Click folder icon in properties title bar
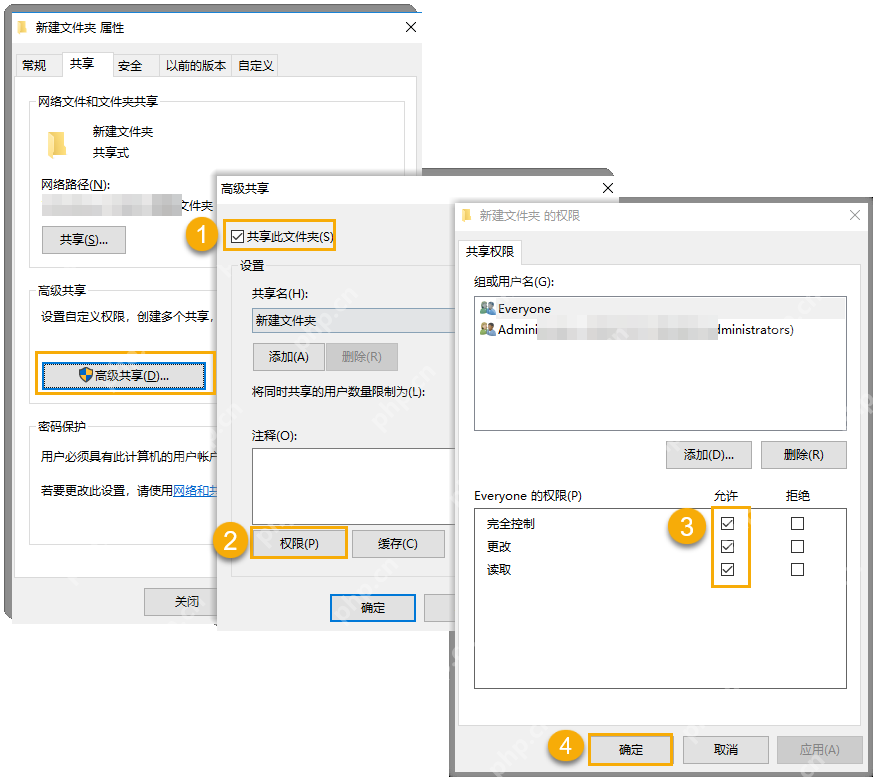This screenshot has height=778, width=874. click(x=21, y=27)
